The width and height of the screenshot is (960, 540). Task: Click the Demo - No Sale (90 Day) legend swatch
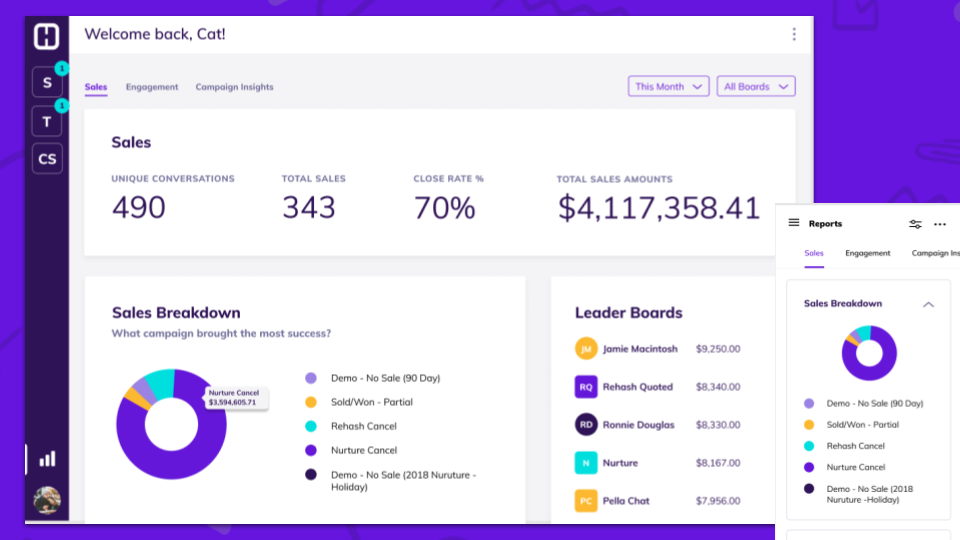coord(311,378)
